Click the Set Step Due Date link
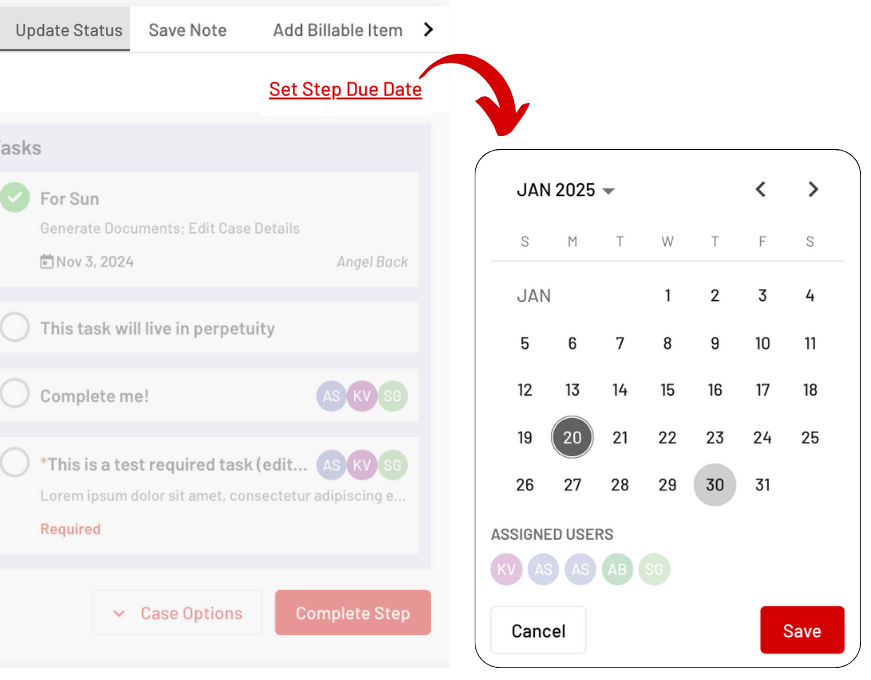The width and height of the screenshot is (871, 680). tap(345, 89)
